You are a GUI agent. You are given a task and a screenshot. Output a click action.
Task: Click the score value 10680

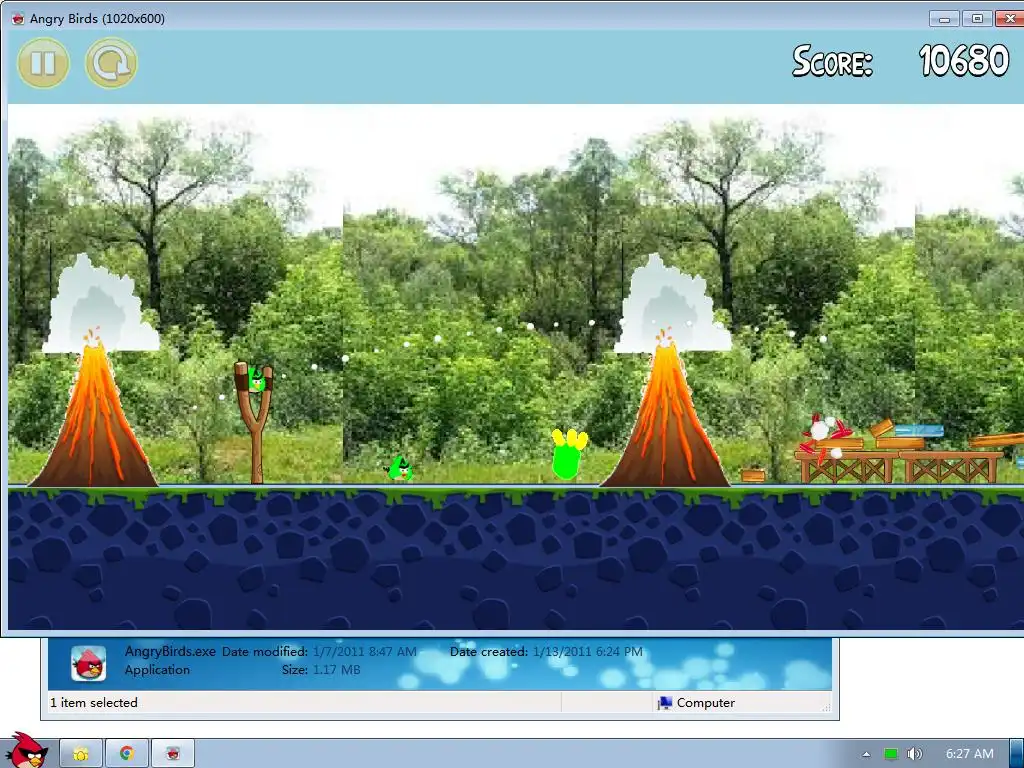[964, 61]
